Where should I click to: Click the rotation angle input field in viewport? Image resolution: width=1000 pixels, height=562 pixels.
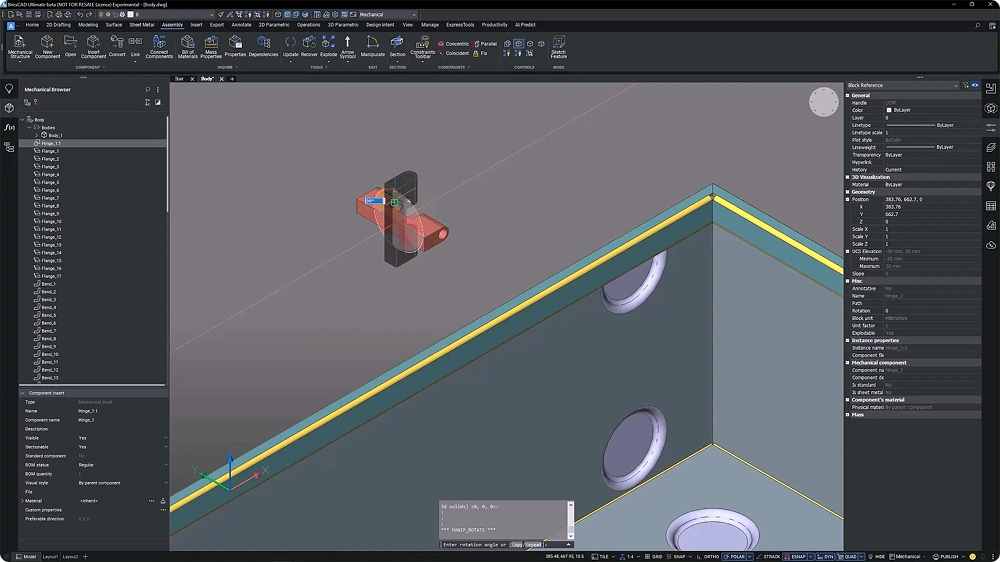point(374,201)
